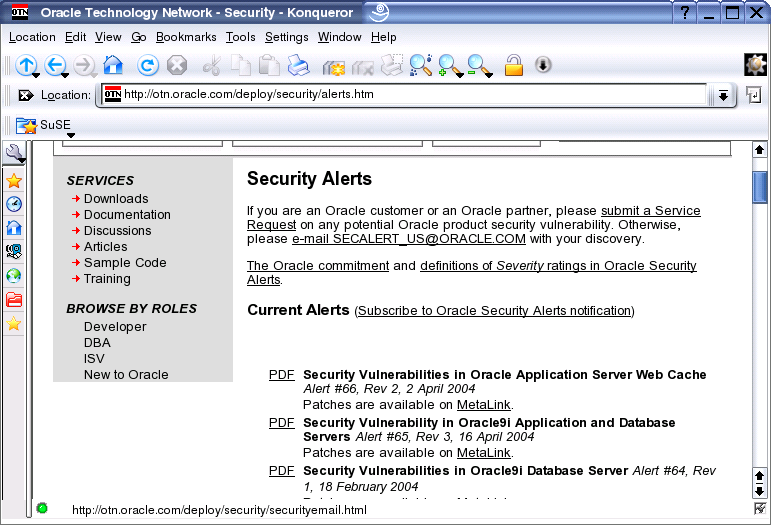771x525 pixels.
Task: Open the red Root Folder panel in sidebar
Action: (14, 299)
